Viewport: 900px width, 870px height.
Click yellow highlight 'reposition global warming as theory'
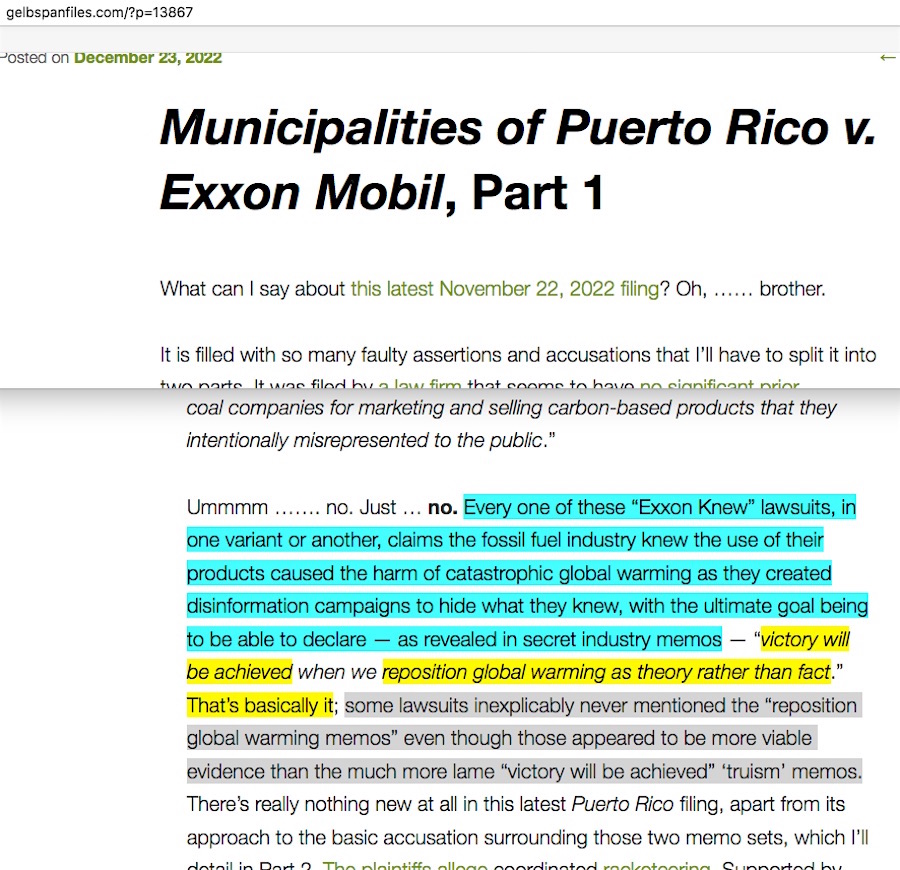click(605, 673)
